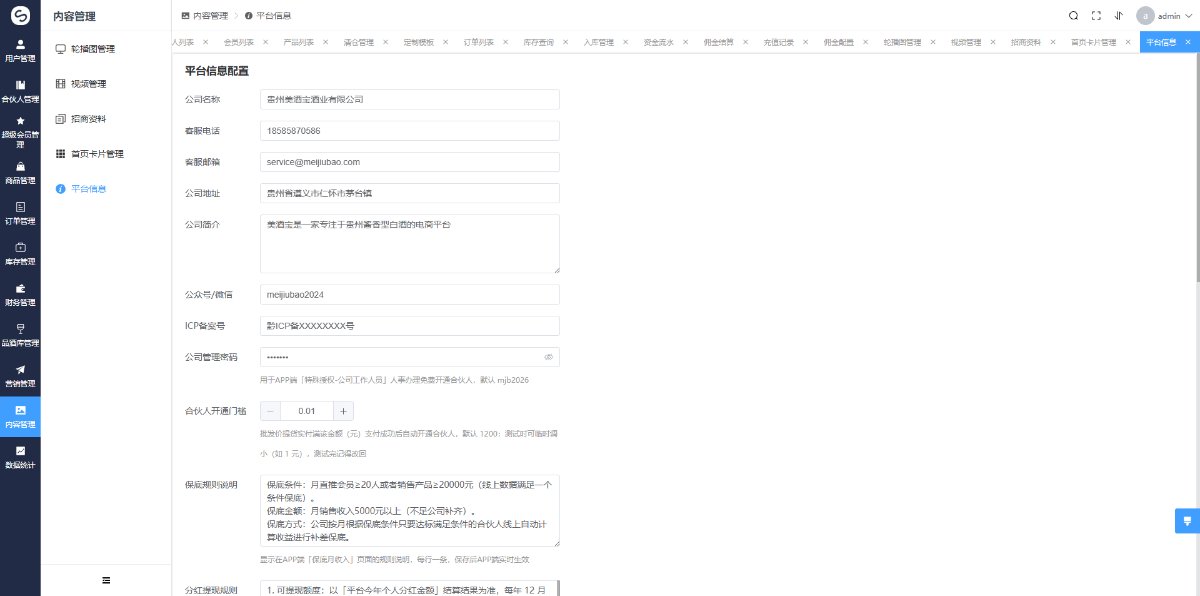The width and height of the screenshot is (1200, 596).
Task: Switch to the 招商资料 tab
Action: coord(1025,43)
